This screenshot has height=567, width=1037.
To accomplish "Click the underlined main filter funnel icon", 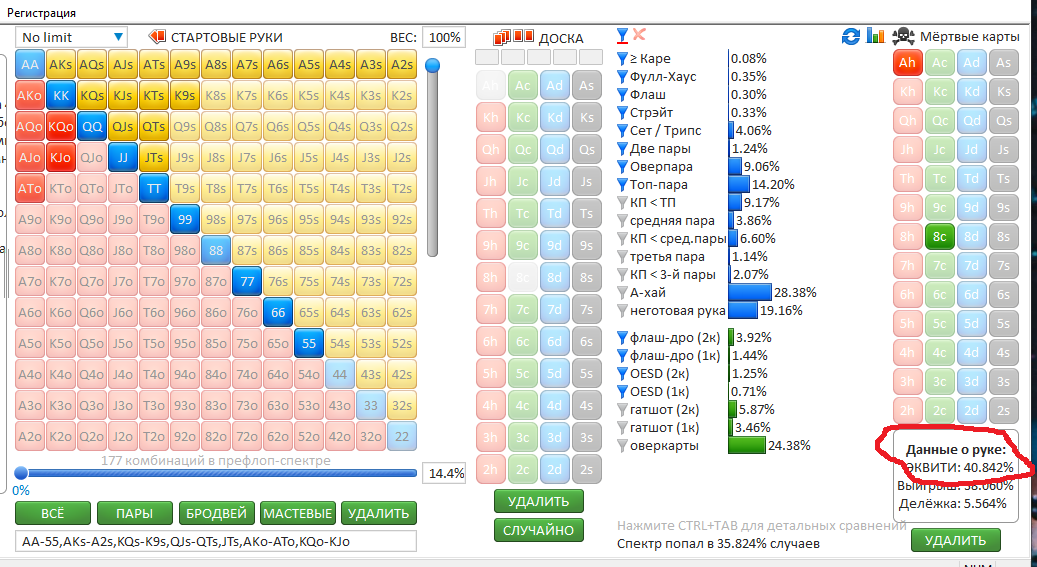I will pyautogui.click(x=623, y=36).
